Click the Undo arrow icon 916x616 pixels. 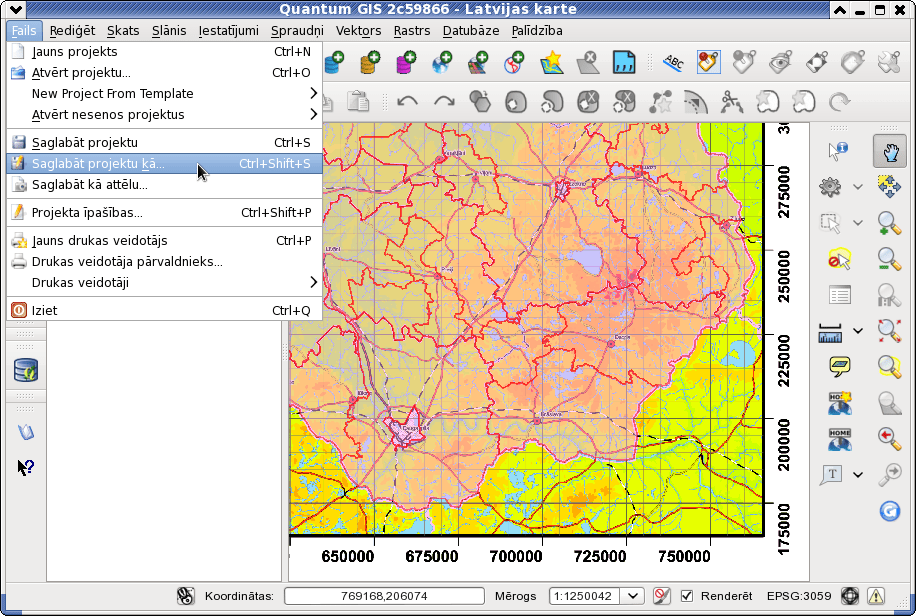(x=407, y=102)
